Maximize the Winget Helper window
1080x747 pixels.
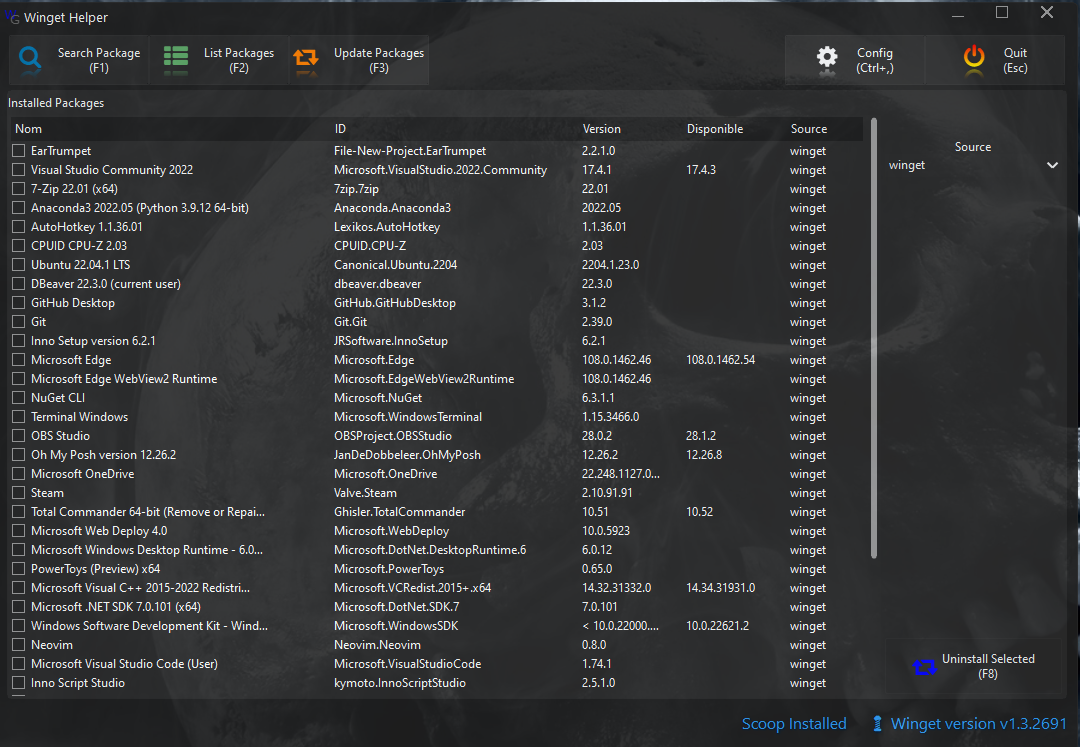1002,12
